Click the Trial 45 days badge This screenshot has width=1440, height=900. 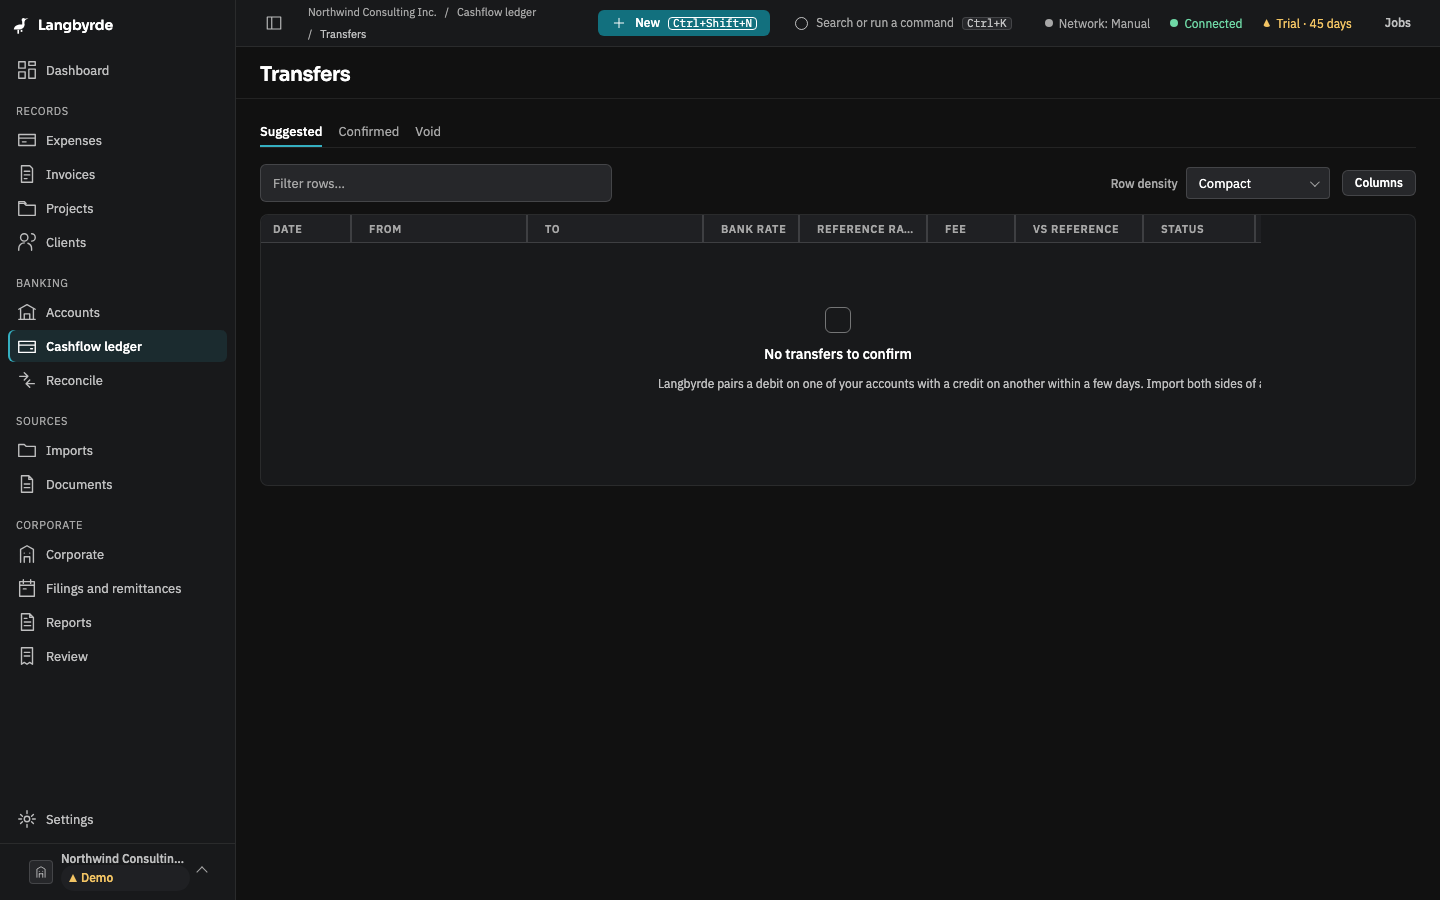[1307, 23]
